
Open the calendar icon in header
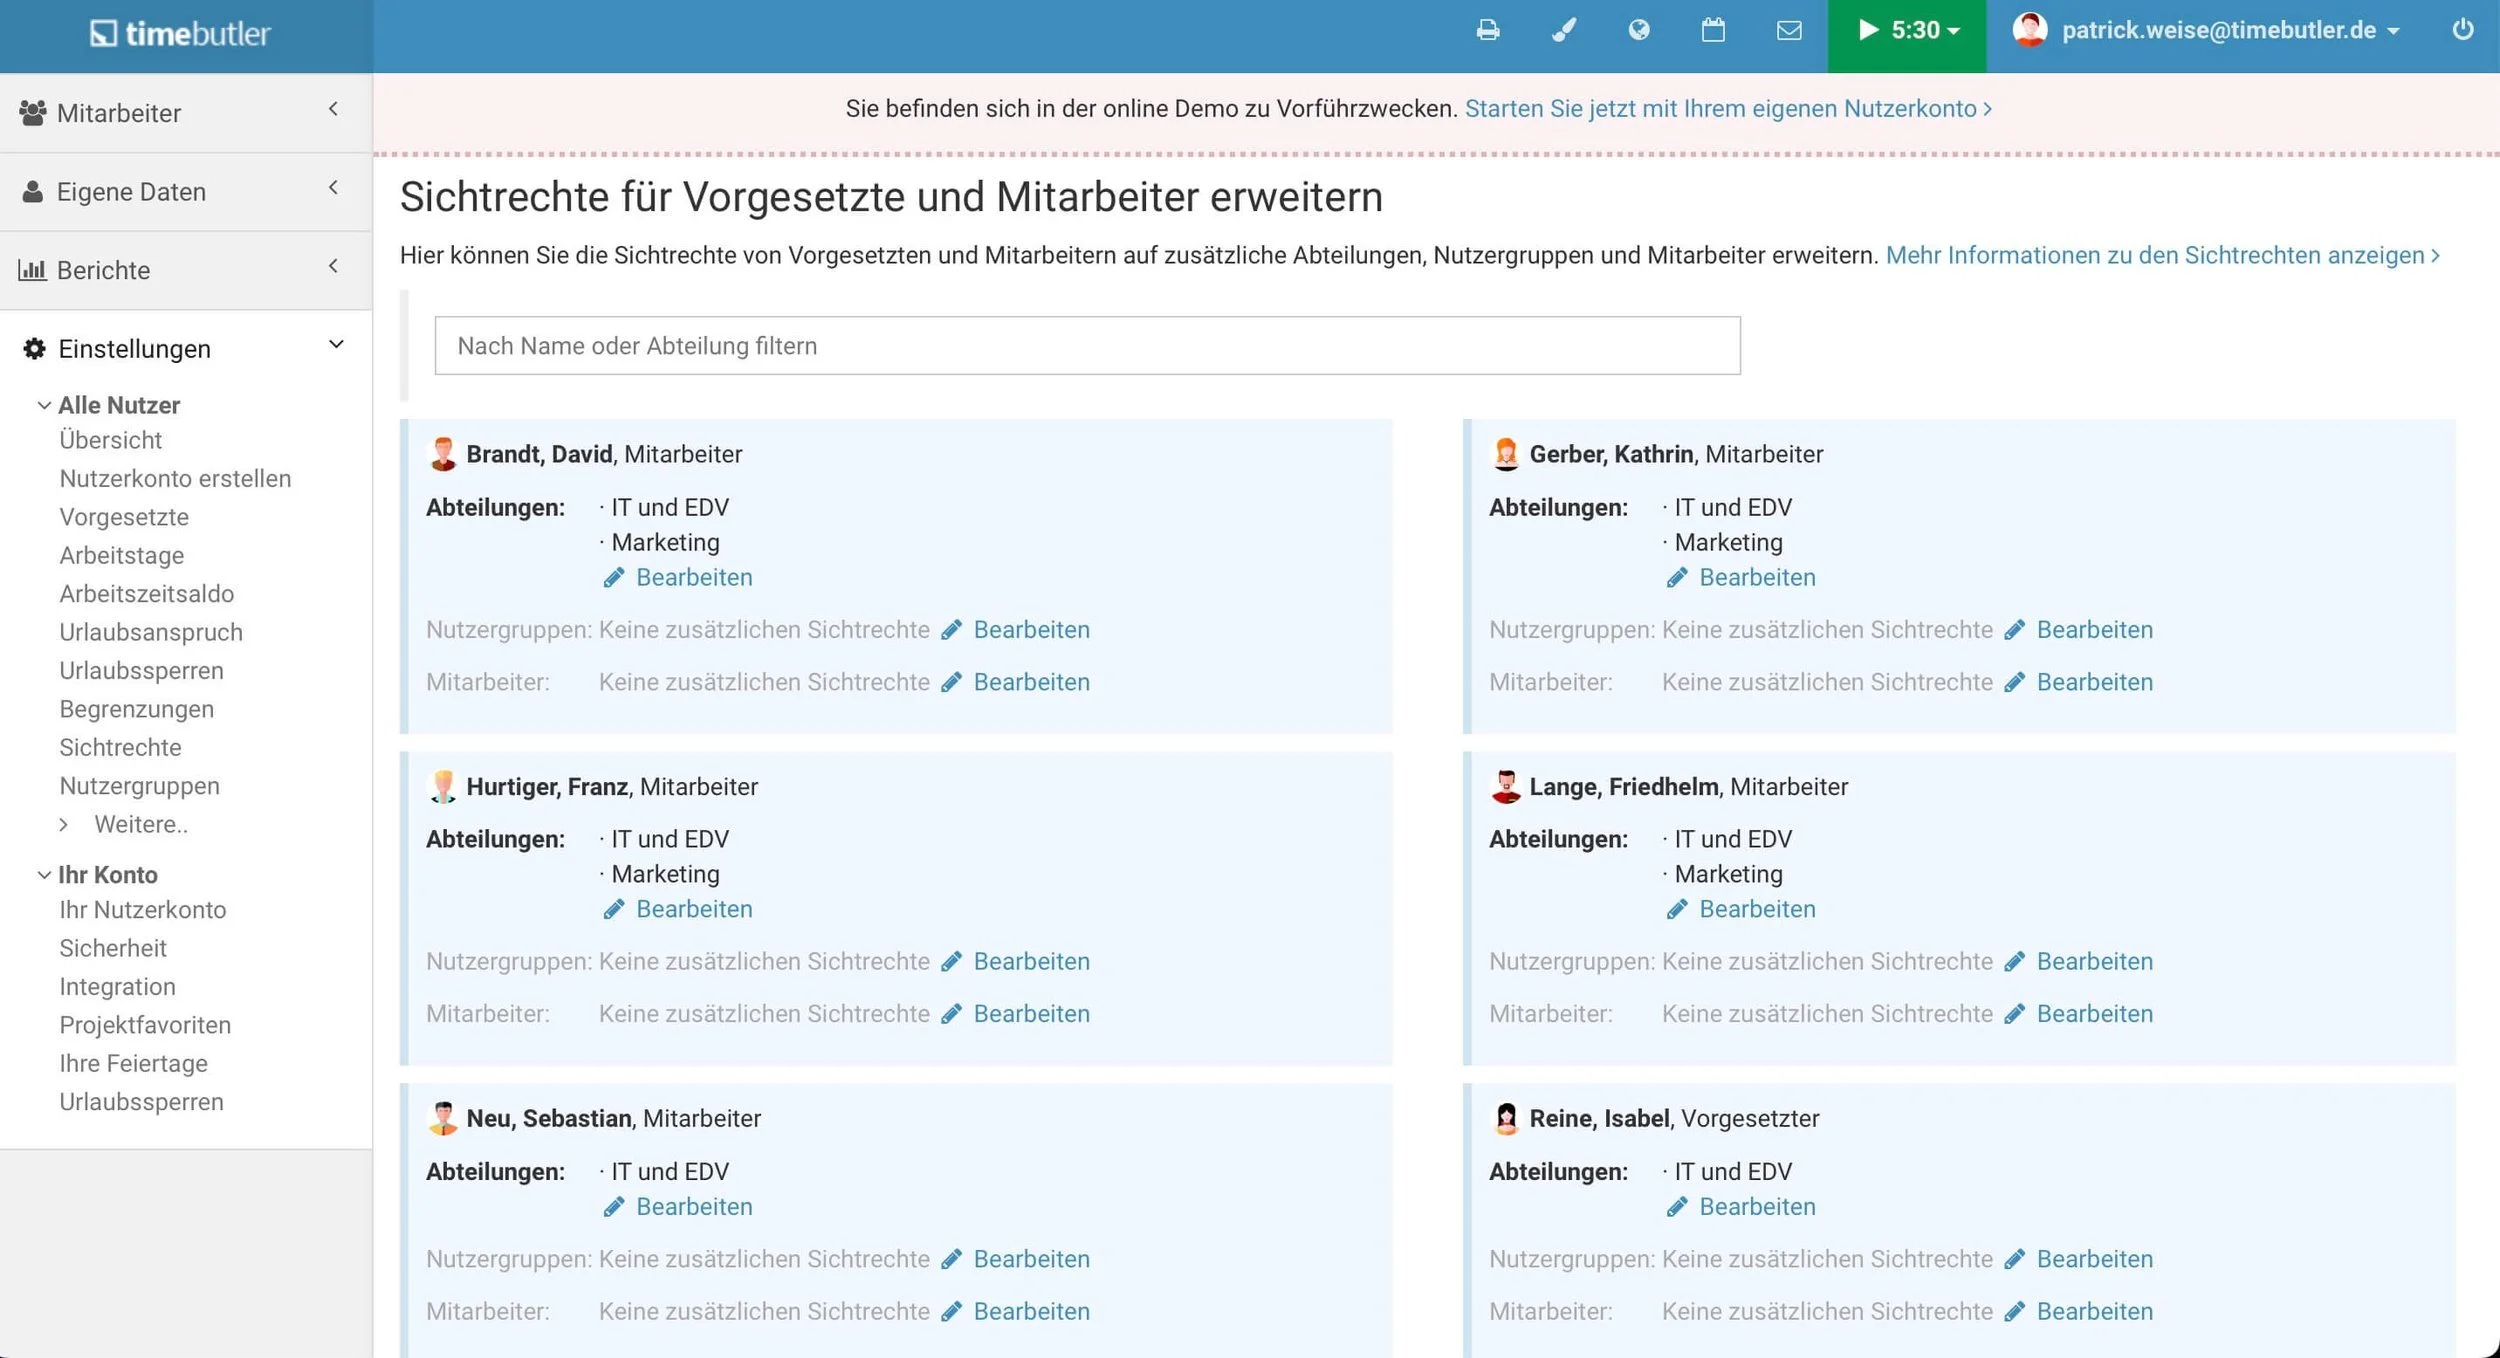(x=1713, y=30)
